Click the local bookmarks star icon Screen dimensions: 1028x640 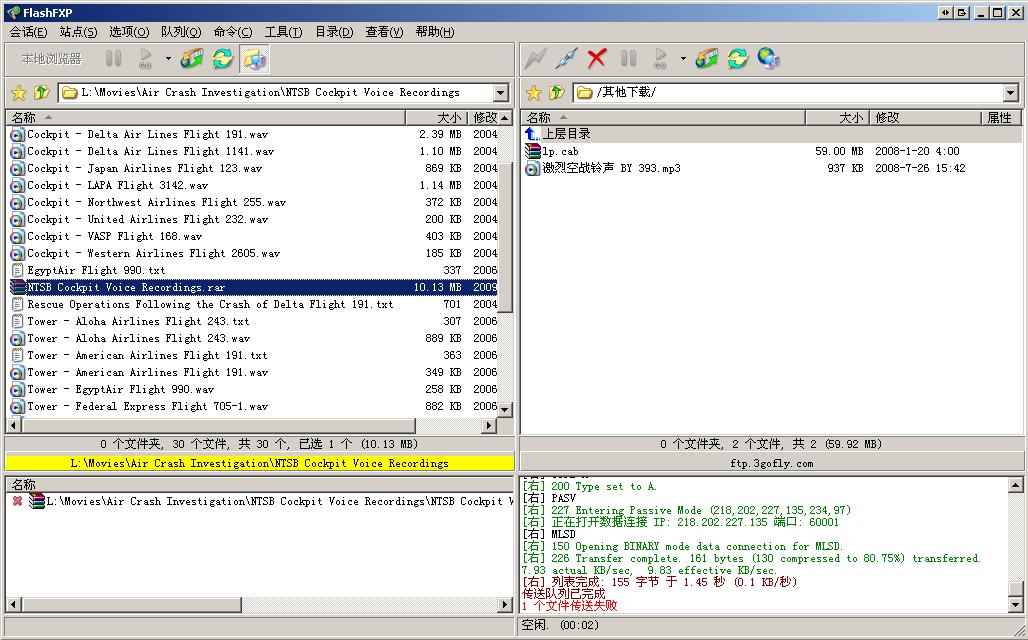19,92
